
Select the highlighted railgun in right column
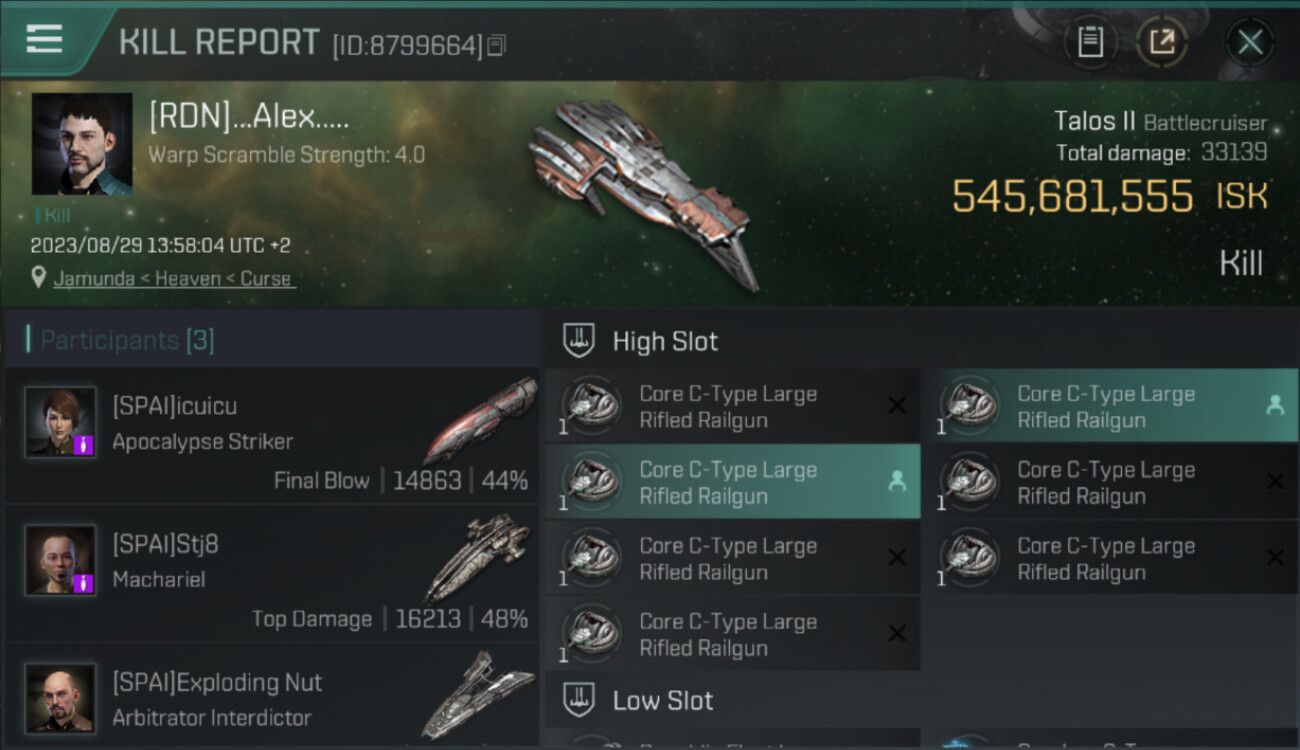point(1111,407)
